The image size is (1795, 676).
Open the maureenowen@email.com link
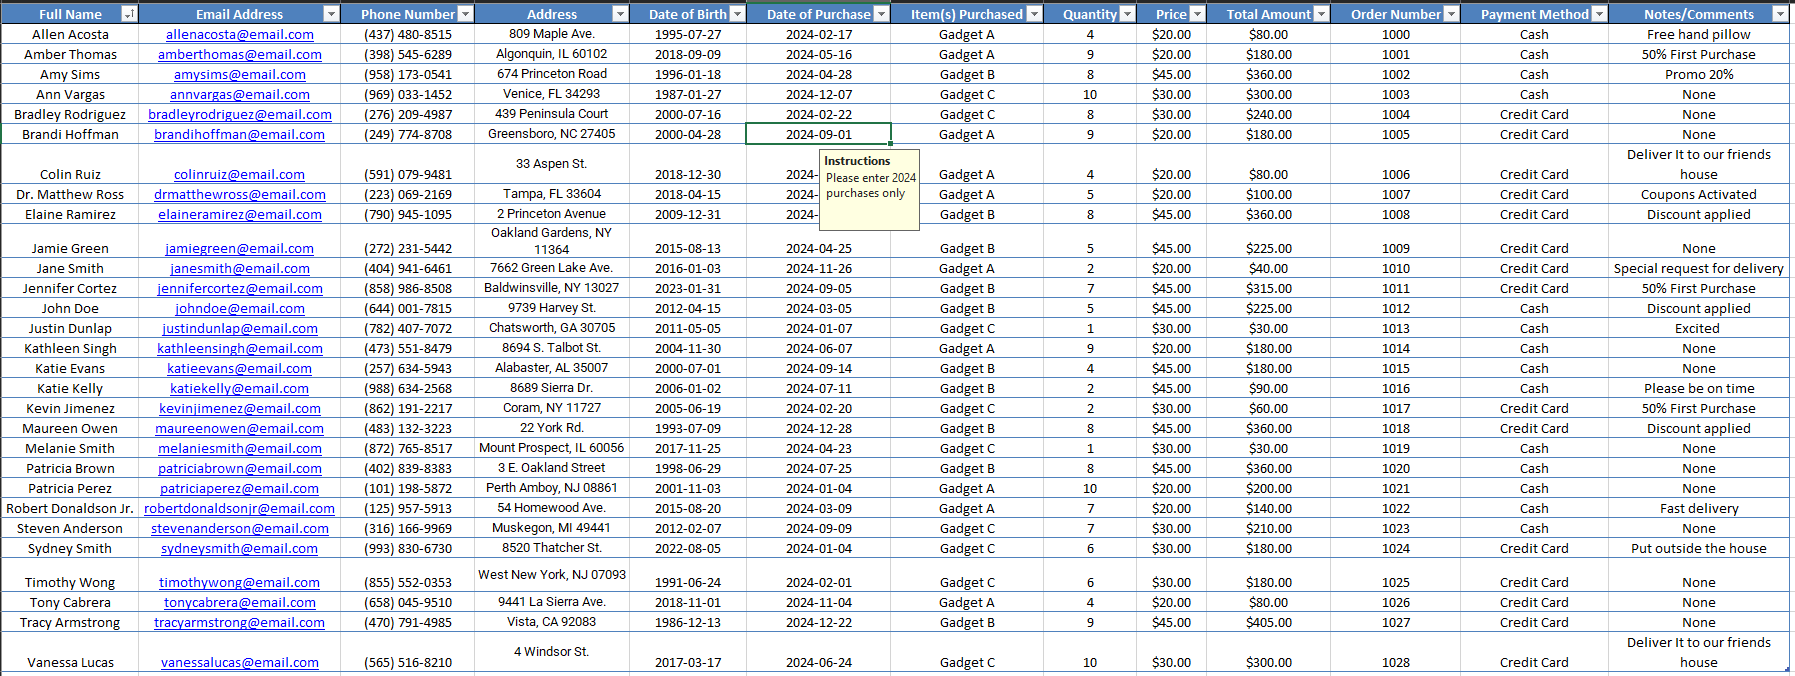240,428
